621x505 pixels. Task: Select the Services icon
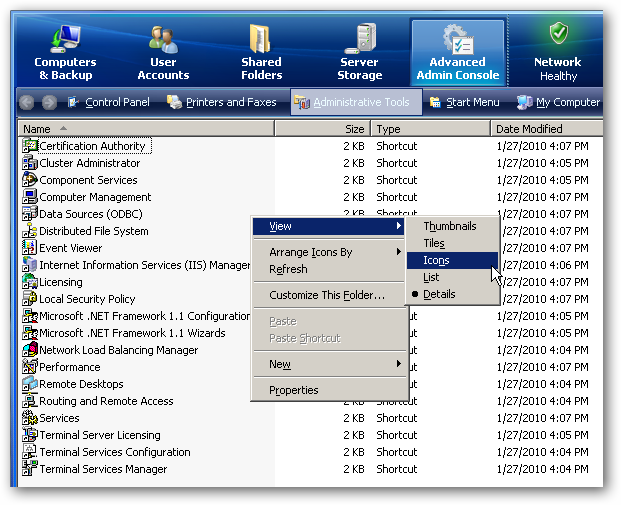[x=30, y=418]
